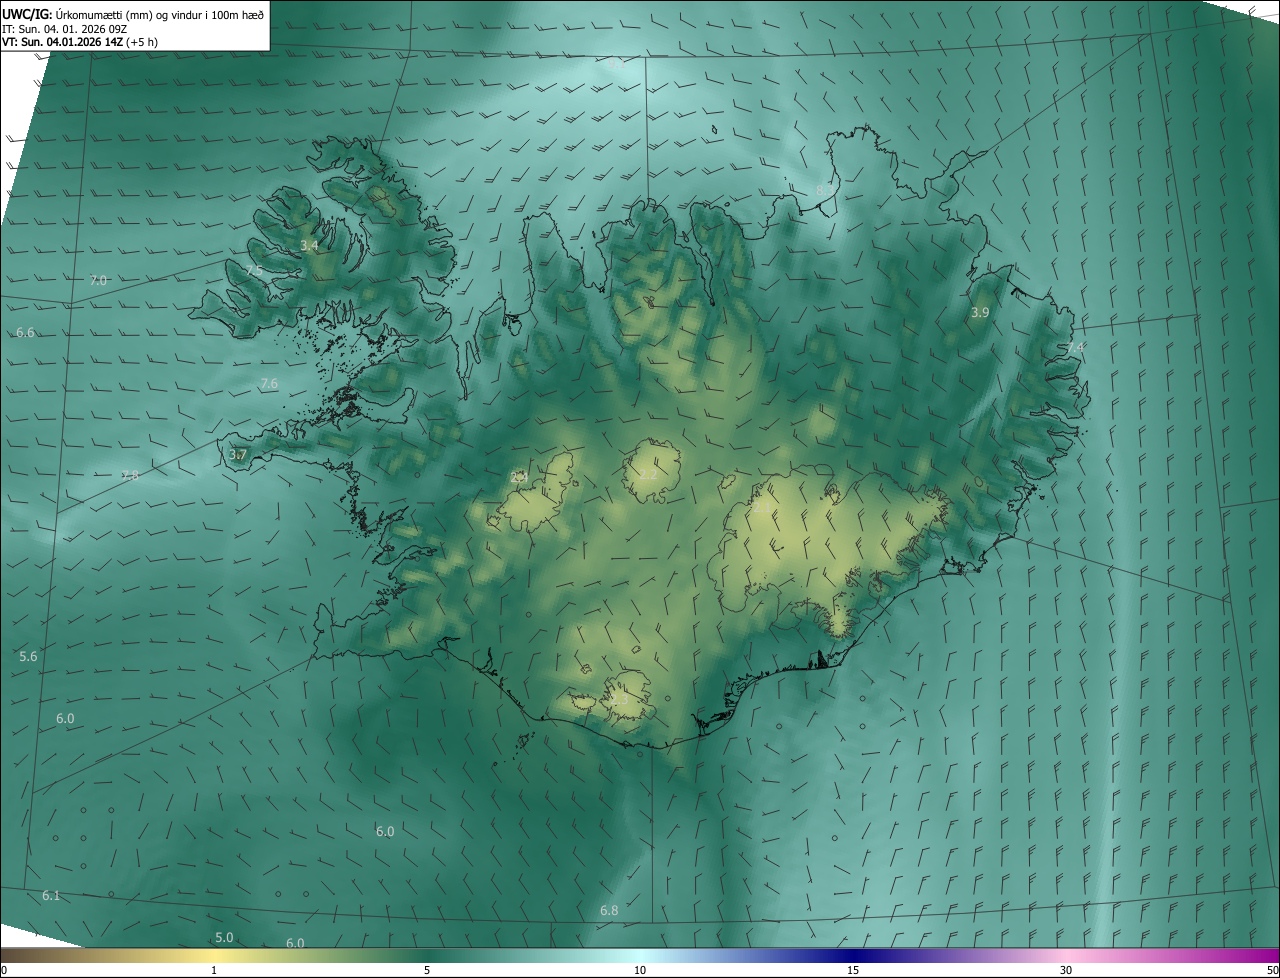Viewport: 1280px width, 978px height.
Task: Click the '50' label on the color scale
Action: 1272,971
